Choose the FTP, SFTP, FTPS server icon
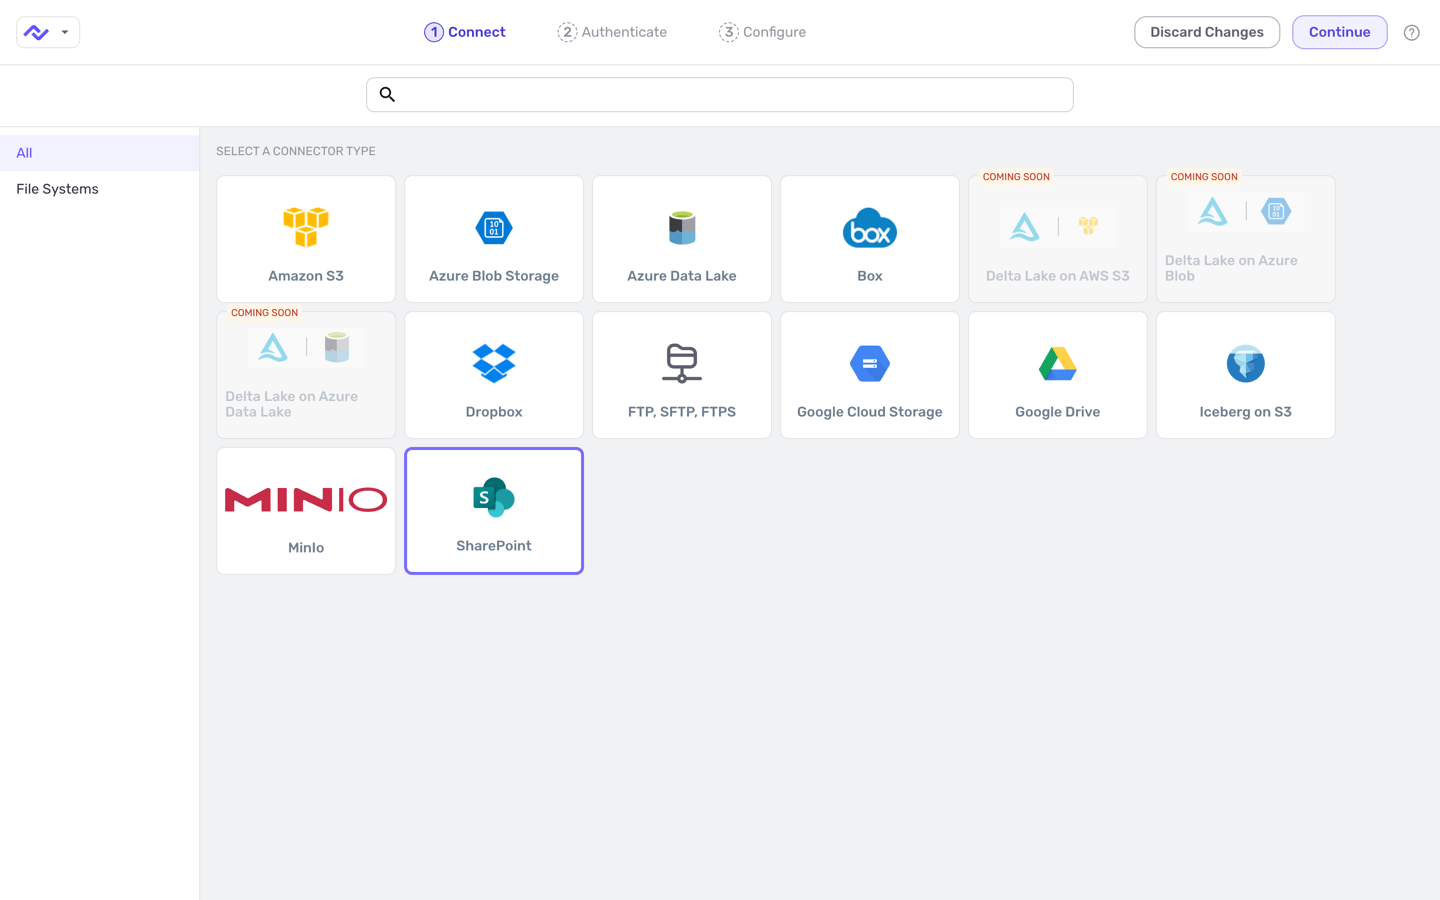The height and width of the screenshot is (900, 1440). click(x=682, y=363)
